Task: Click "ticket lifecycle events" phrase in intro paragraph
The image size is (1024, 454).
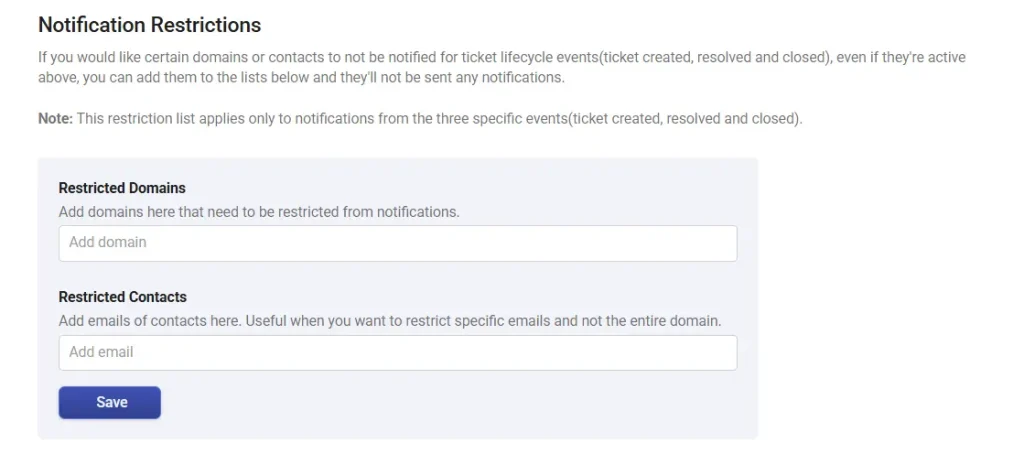Action: click(x=529, y=58)
